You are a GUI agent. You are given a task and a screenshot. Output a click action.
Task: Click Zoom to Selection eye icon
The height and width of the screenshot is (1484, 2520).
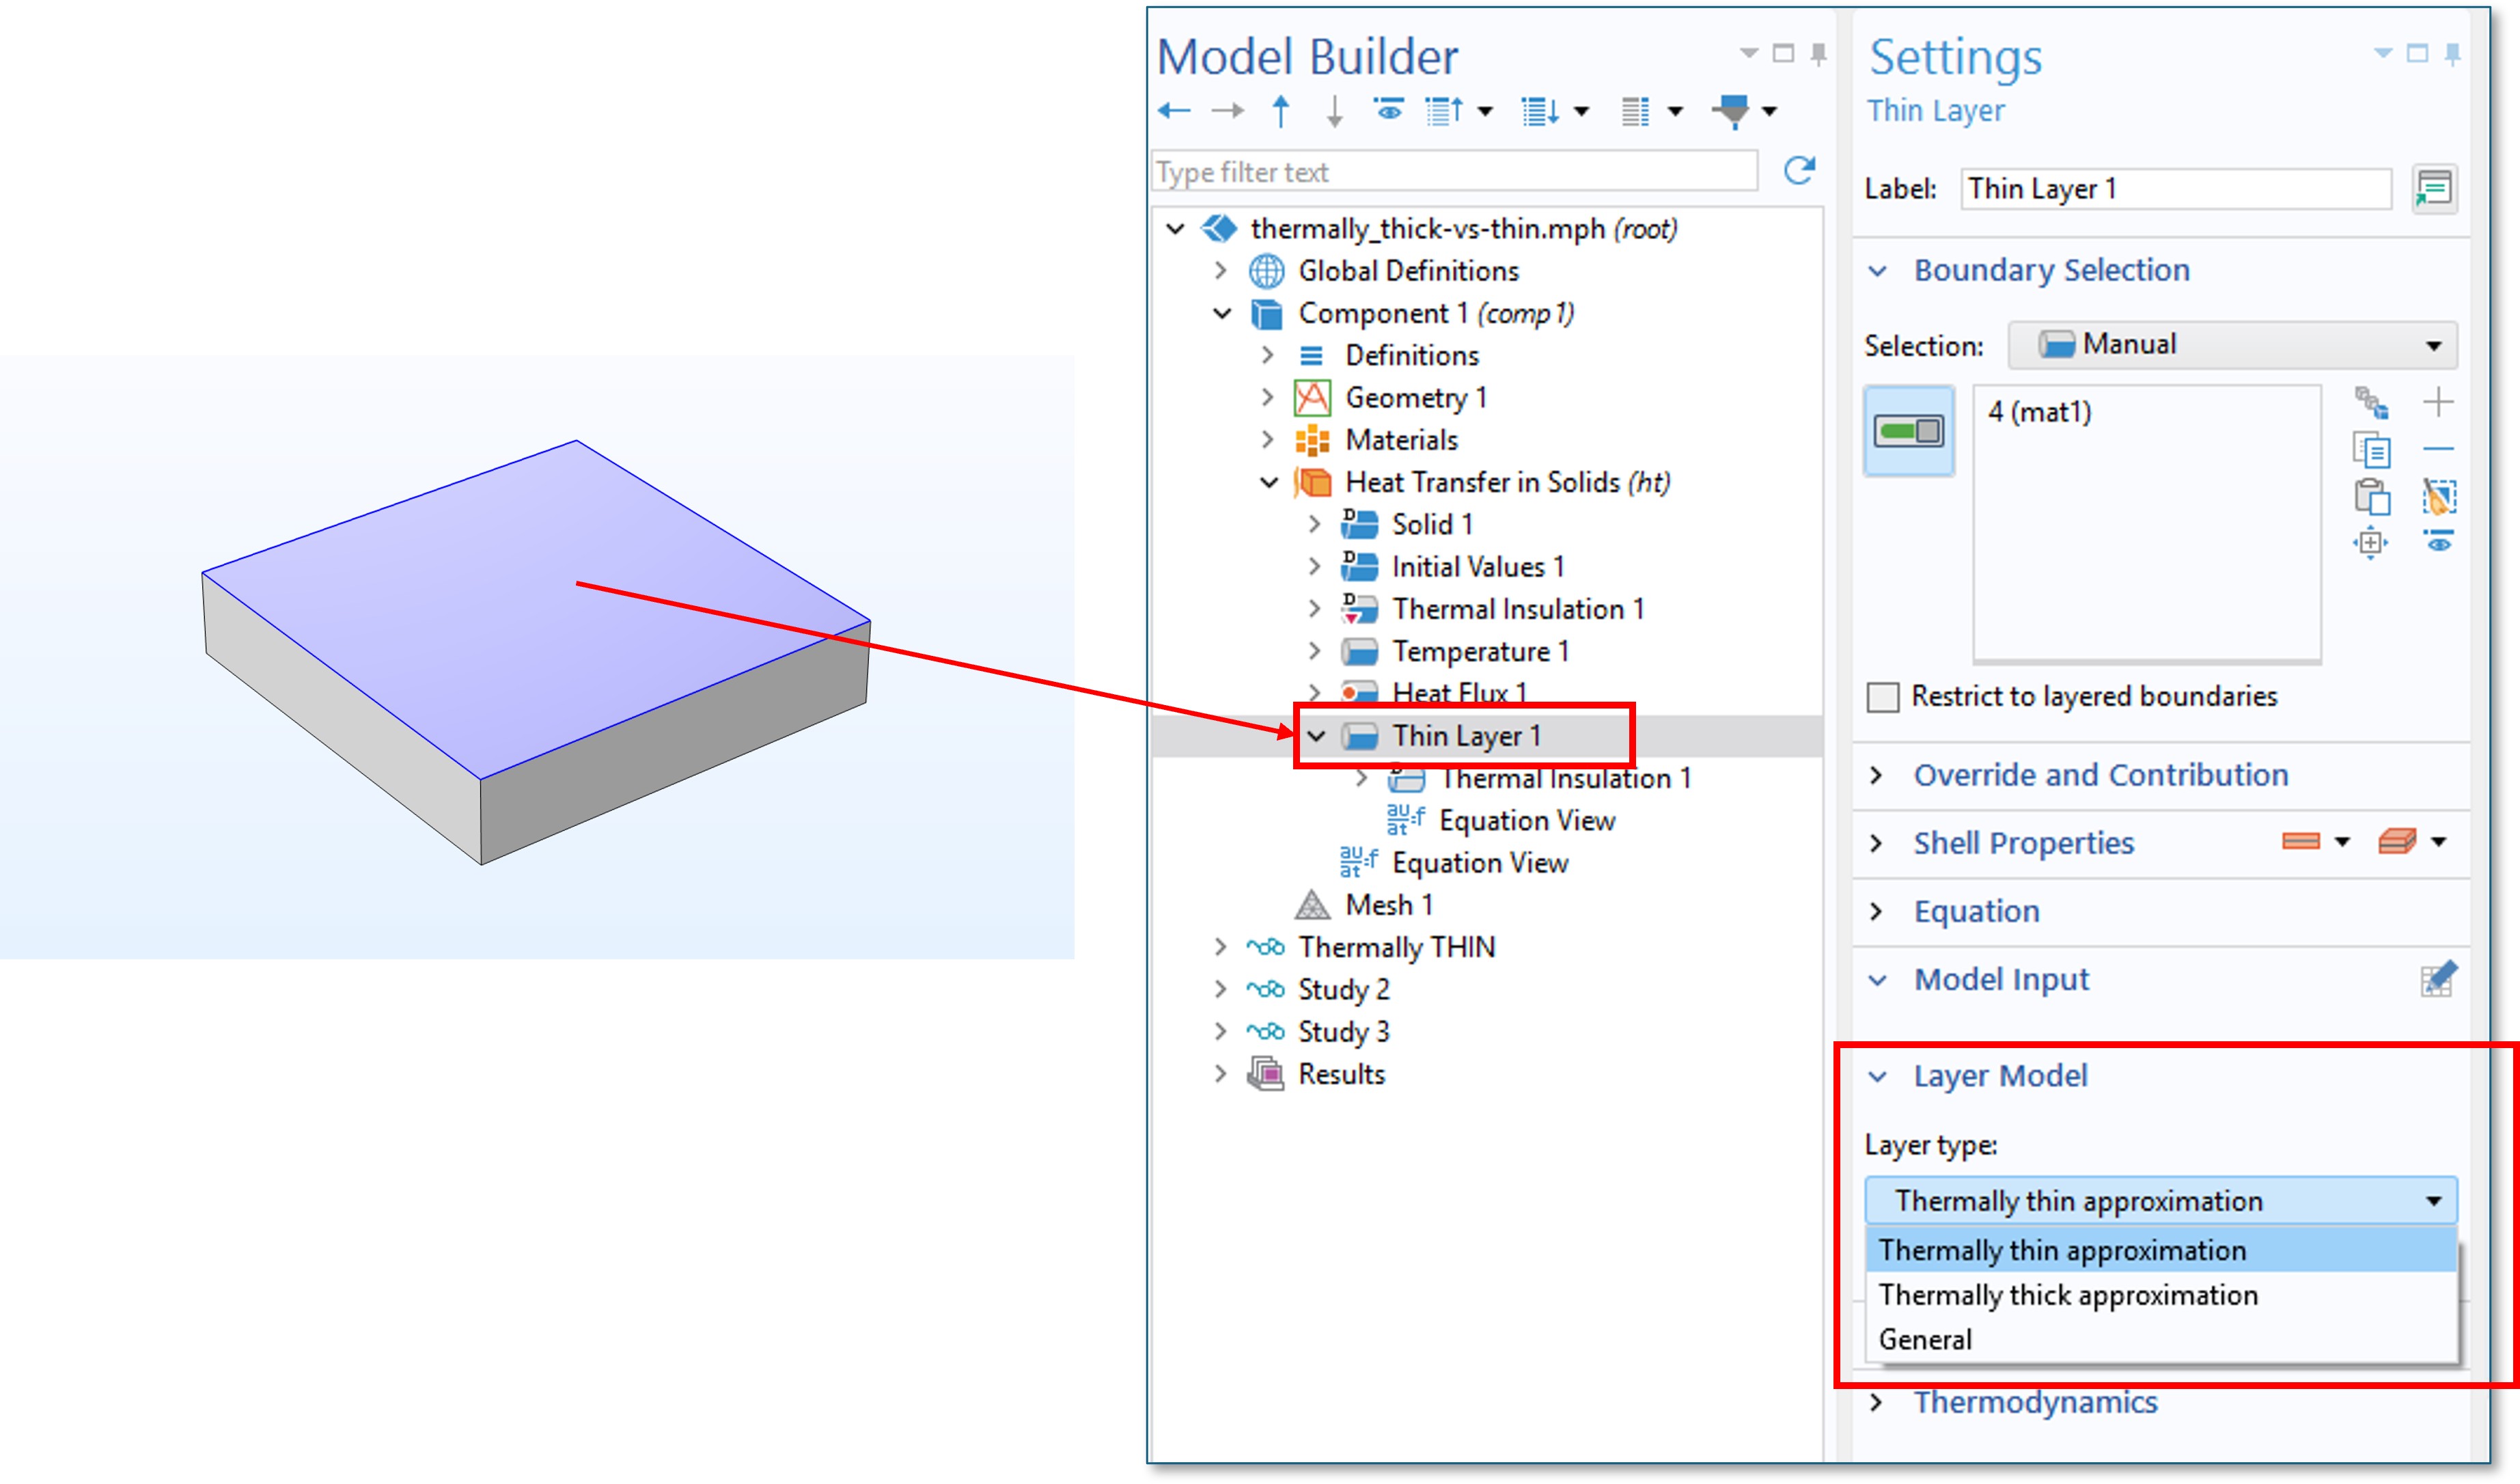click(x=2439, y=541)
